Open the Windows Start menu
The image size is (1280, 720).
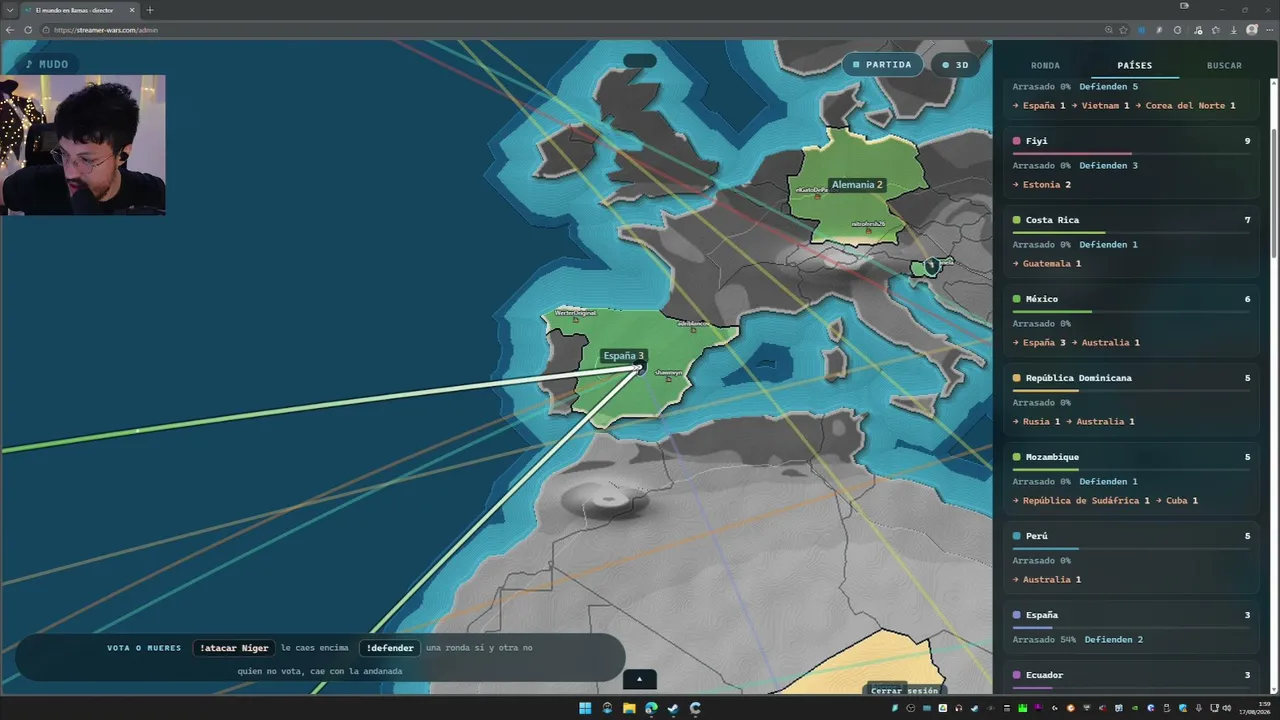(x=585, y=708)
